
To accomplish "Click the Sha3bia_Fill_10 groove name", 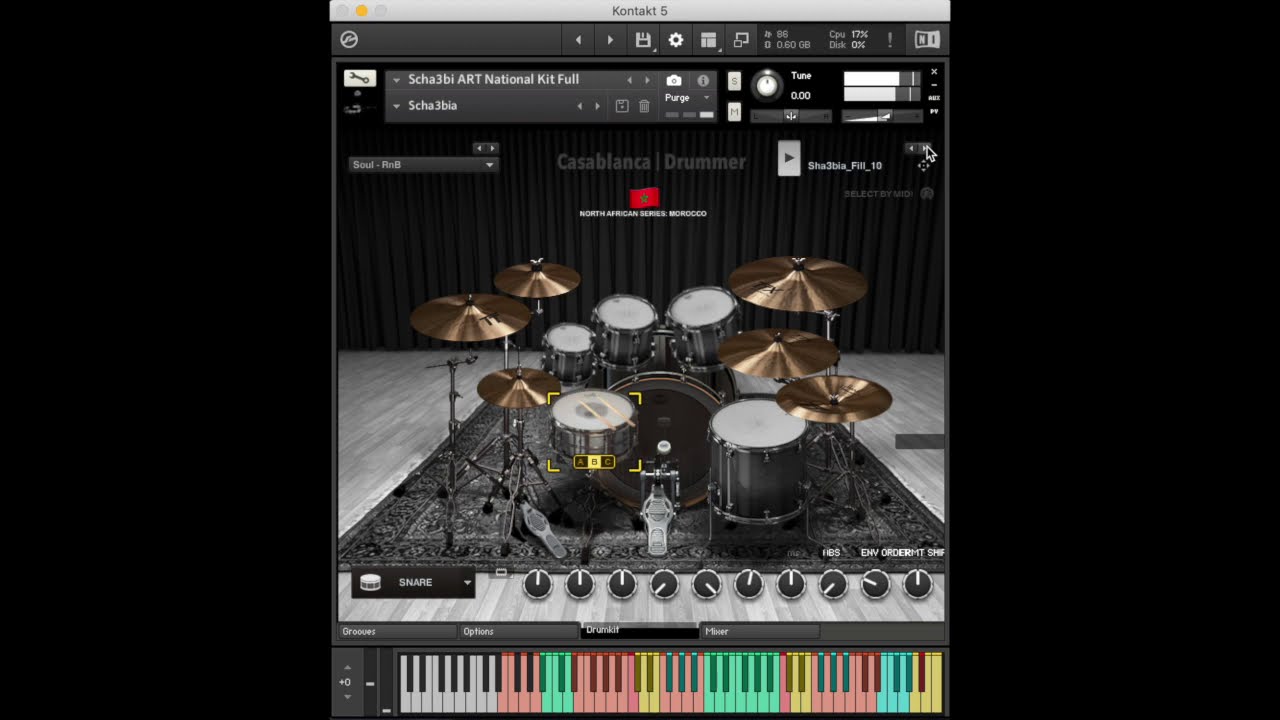I will coord(845,166).
